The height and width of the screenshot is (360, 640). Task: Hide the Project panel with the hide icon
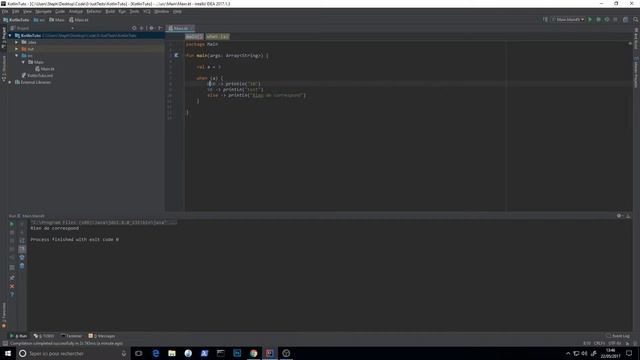pyautogui.click(x=160, y=28)
